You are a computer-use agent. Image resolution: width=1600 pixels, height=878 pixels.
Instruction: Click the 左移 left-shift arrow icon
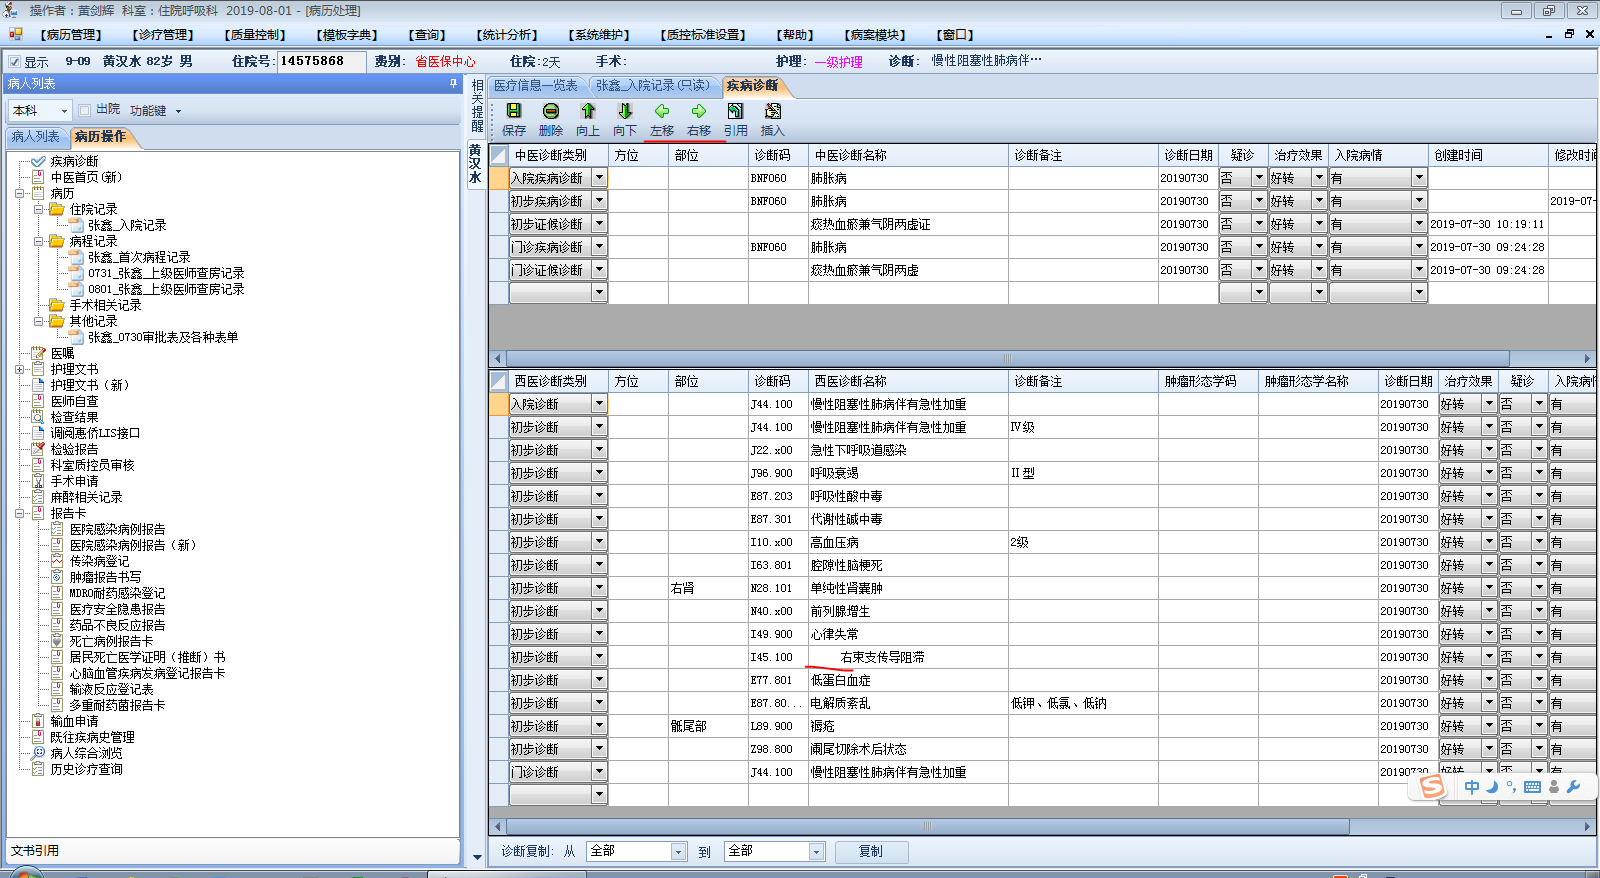662,111
